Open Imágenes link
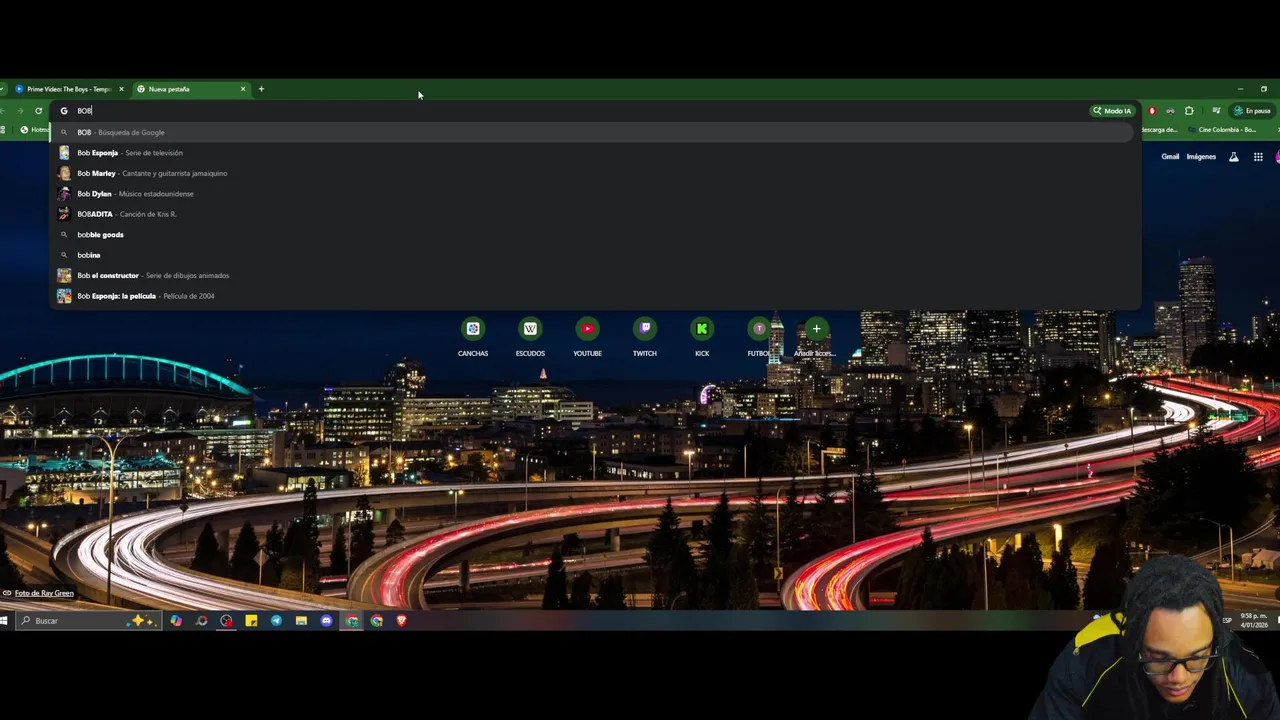 click(1201, 157)
